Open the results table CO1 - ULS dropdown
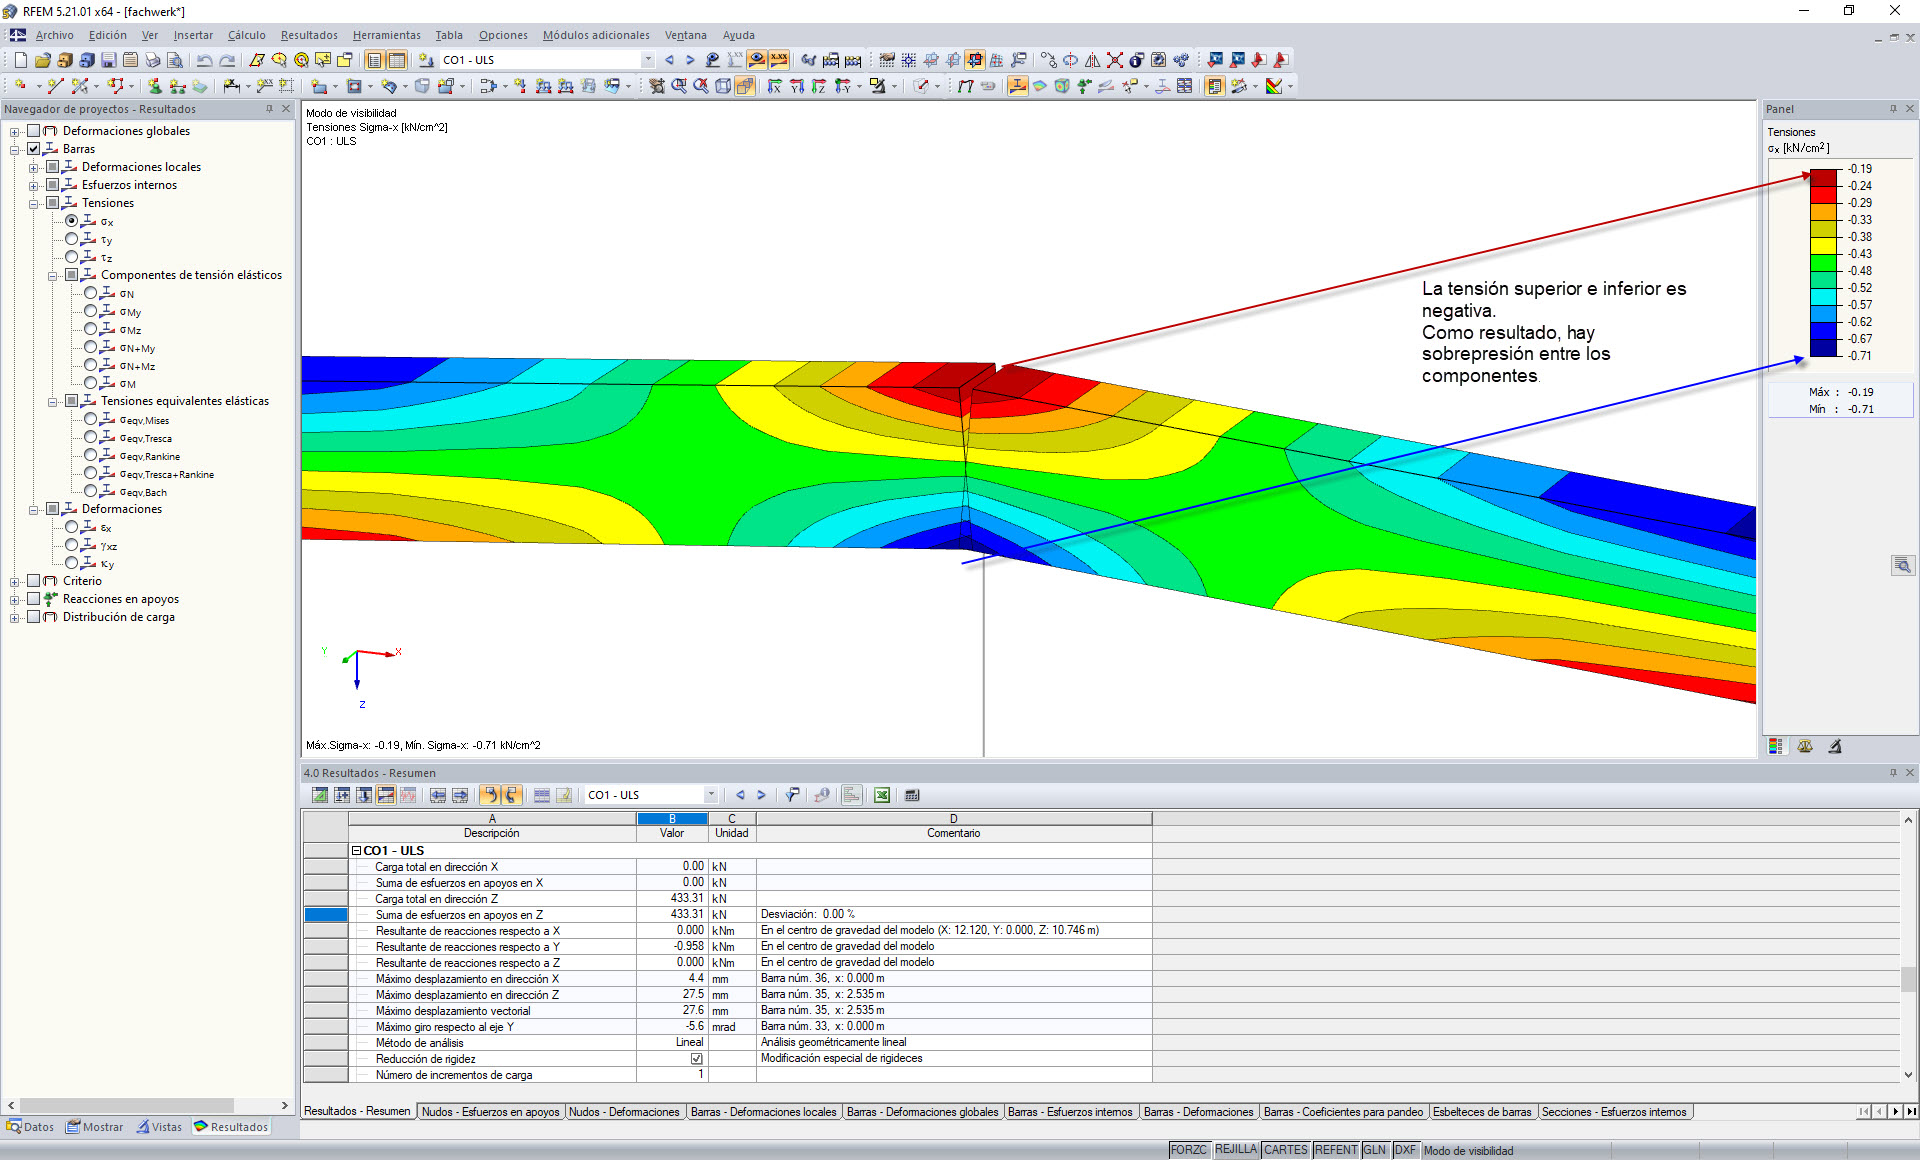 [711, 795]
